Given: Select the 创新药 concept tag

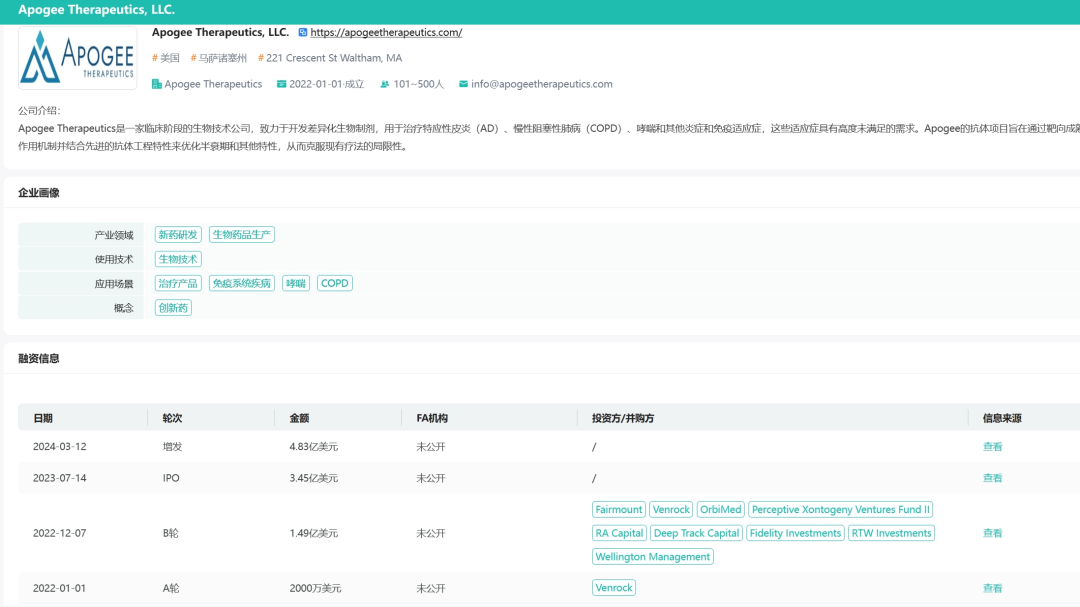Looking at the screenshot, I should point(173,308).
